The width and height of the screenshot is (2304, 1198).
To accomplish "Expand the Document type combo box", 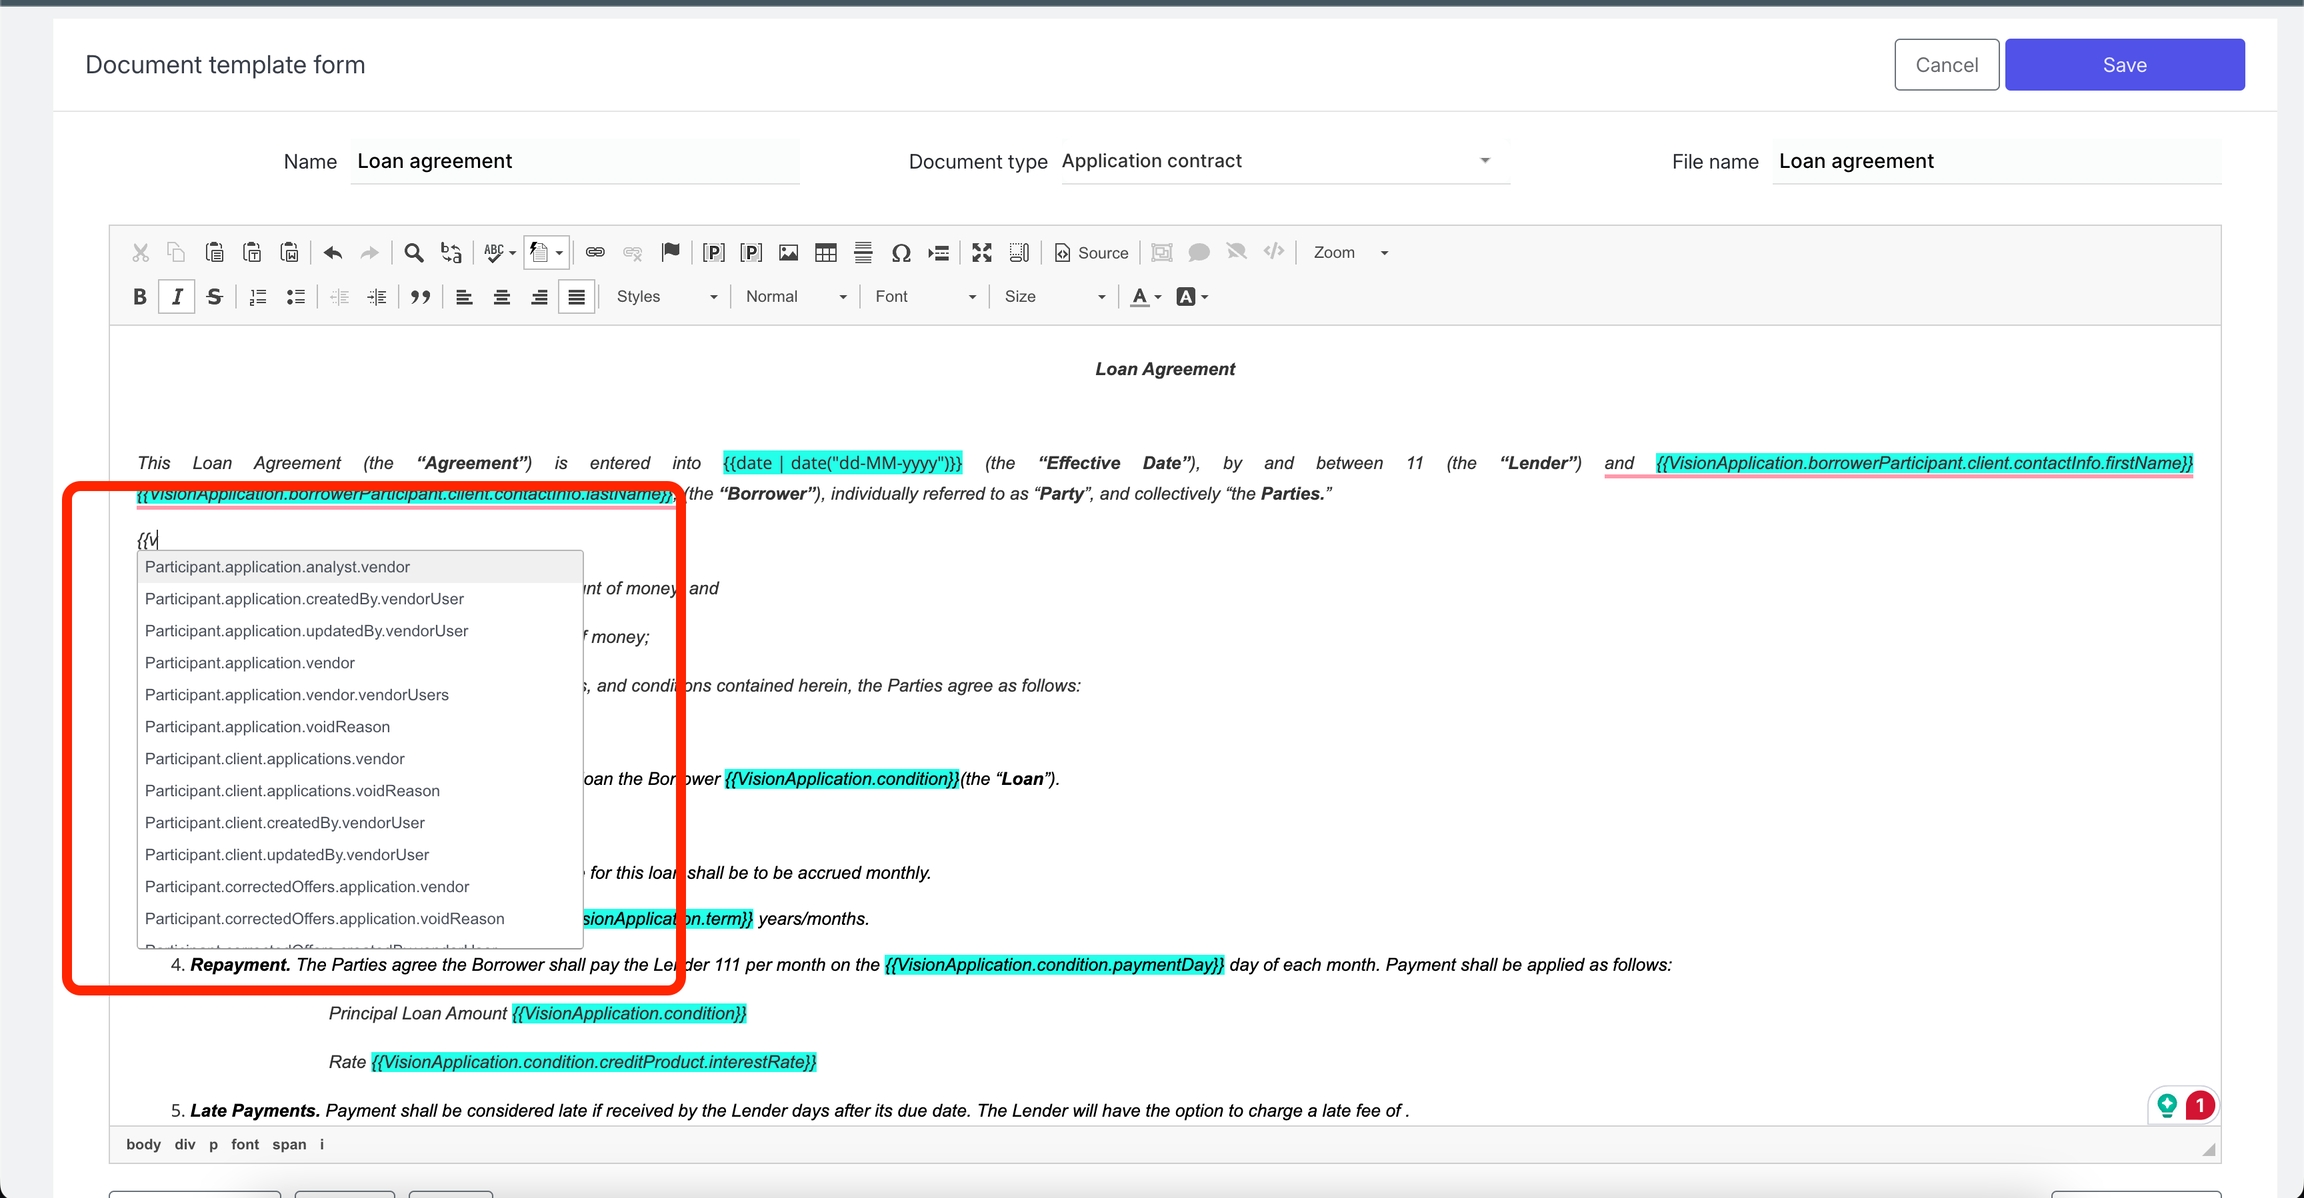I will tap(1484, 161).
